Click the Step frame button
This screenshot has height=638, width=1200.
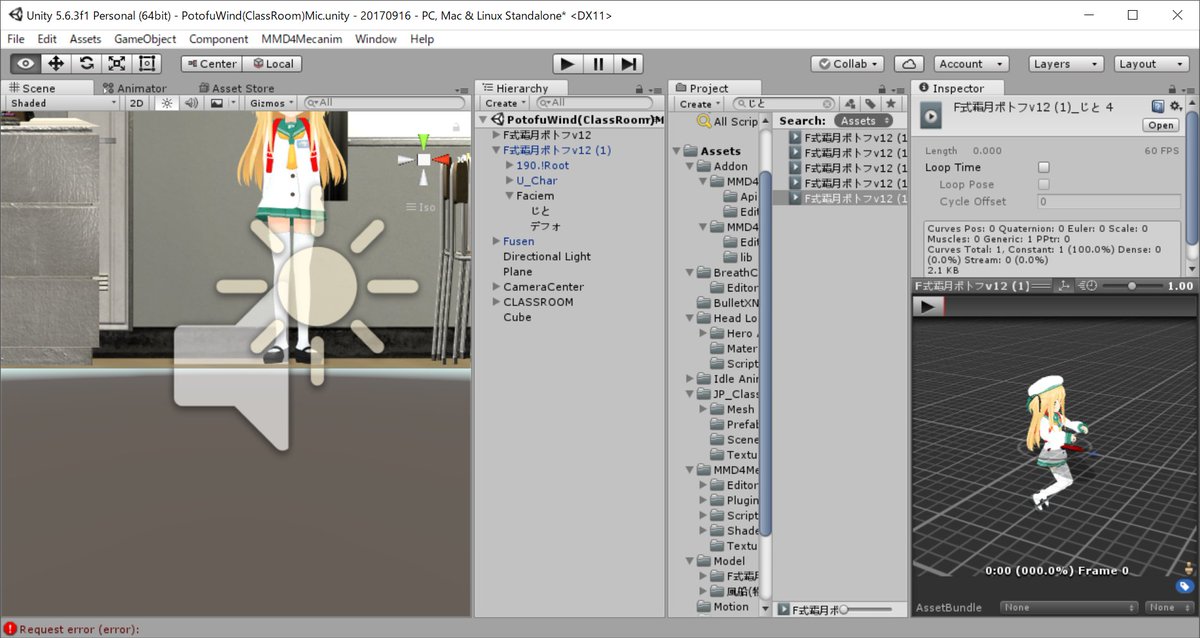point(628,63)
